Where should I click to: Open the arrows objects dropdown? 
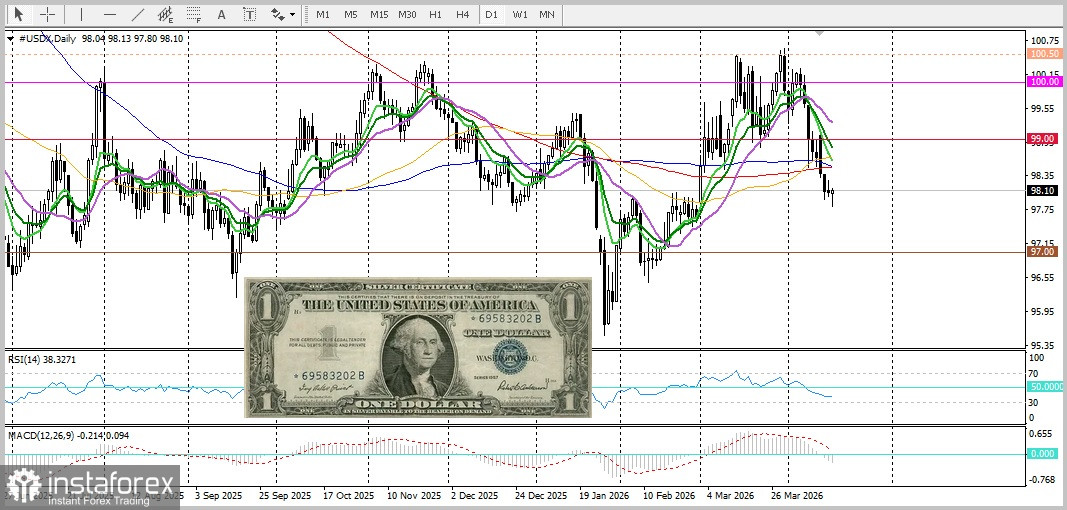click(282, 15)
